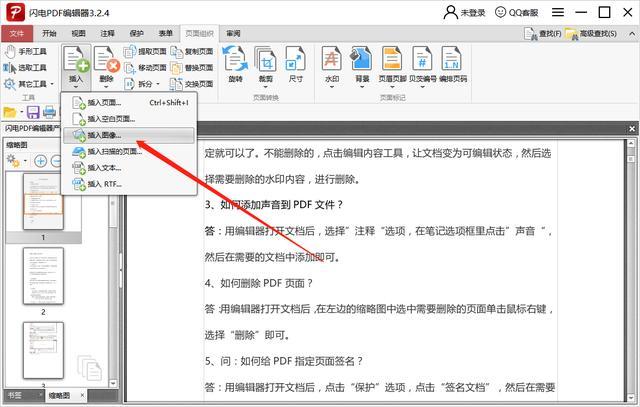This screenshot has width=640, height=407.
Task: Click the 水印 watermark icon
Action: pos(331,59)
